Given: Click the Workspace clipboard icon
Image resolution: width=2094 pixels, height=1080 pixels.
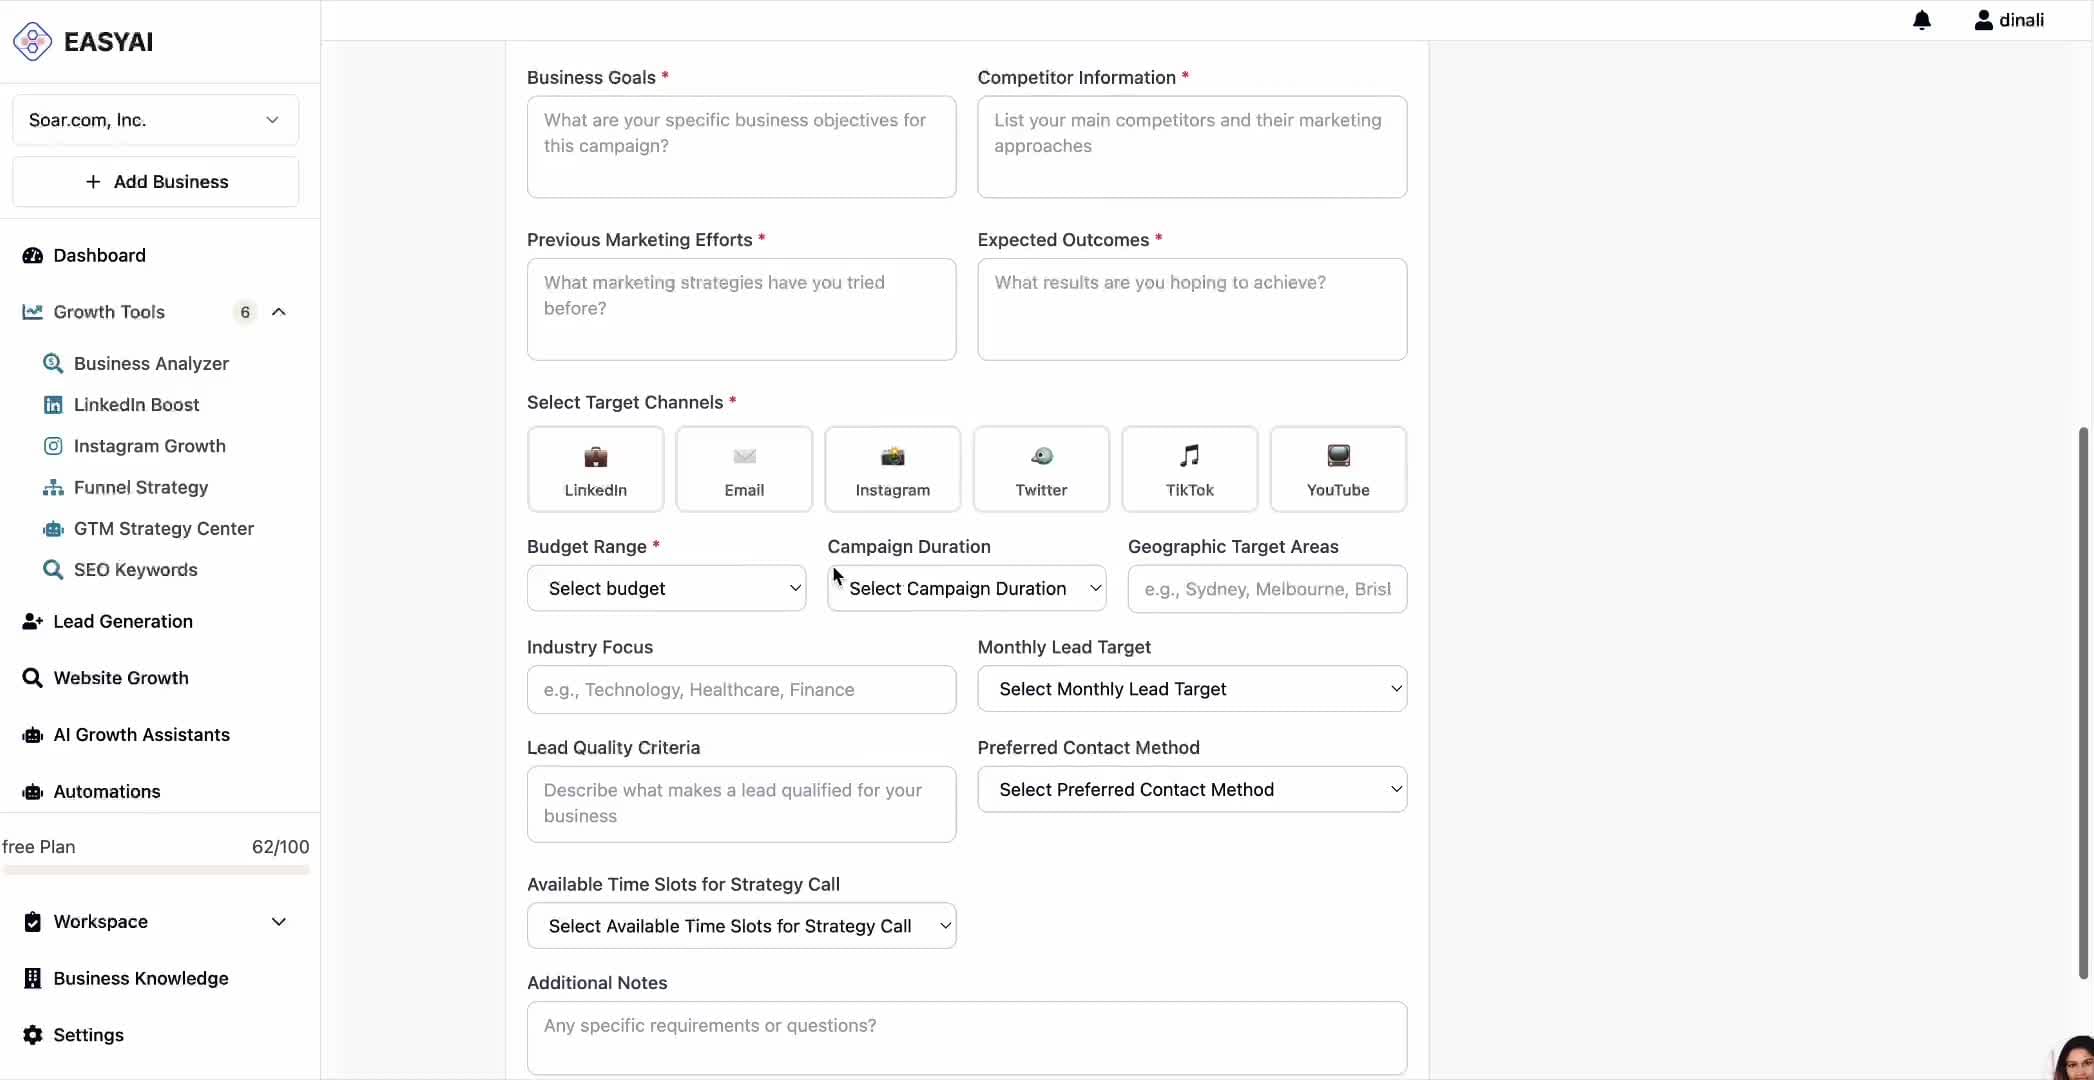Looking at the screenshot, I should coord(32,921).
